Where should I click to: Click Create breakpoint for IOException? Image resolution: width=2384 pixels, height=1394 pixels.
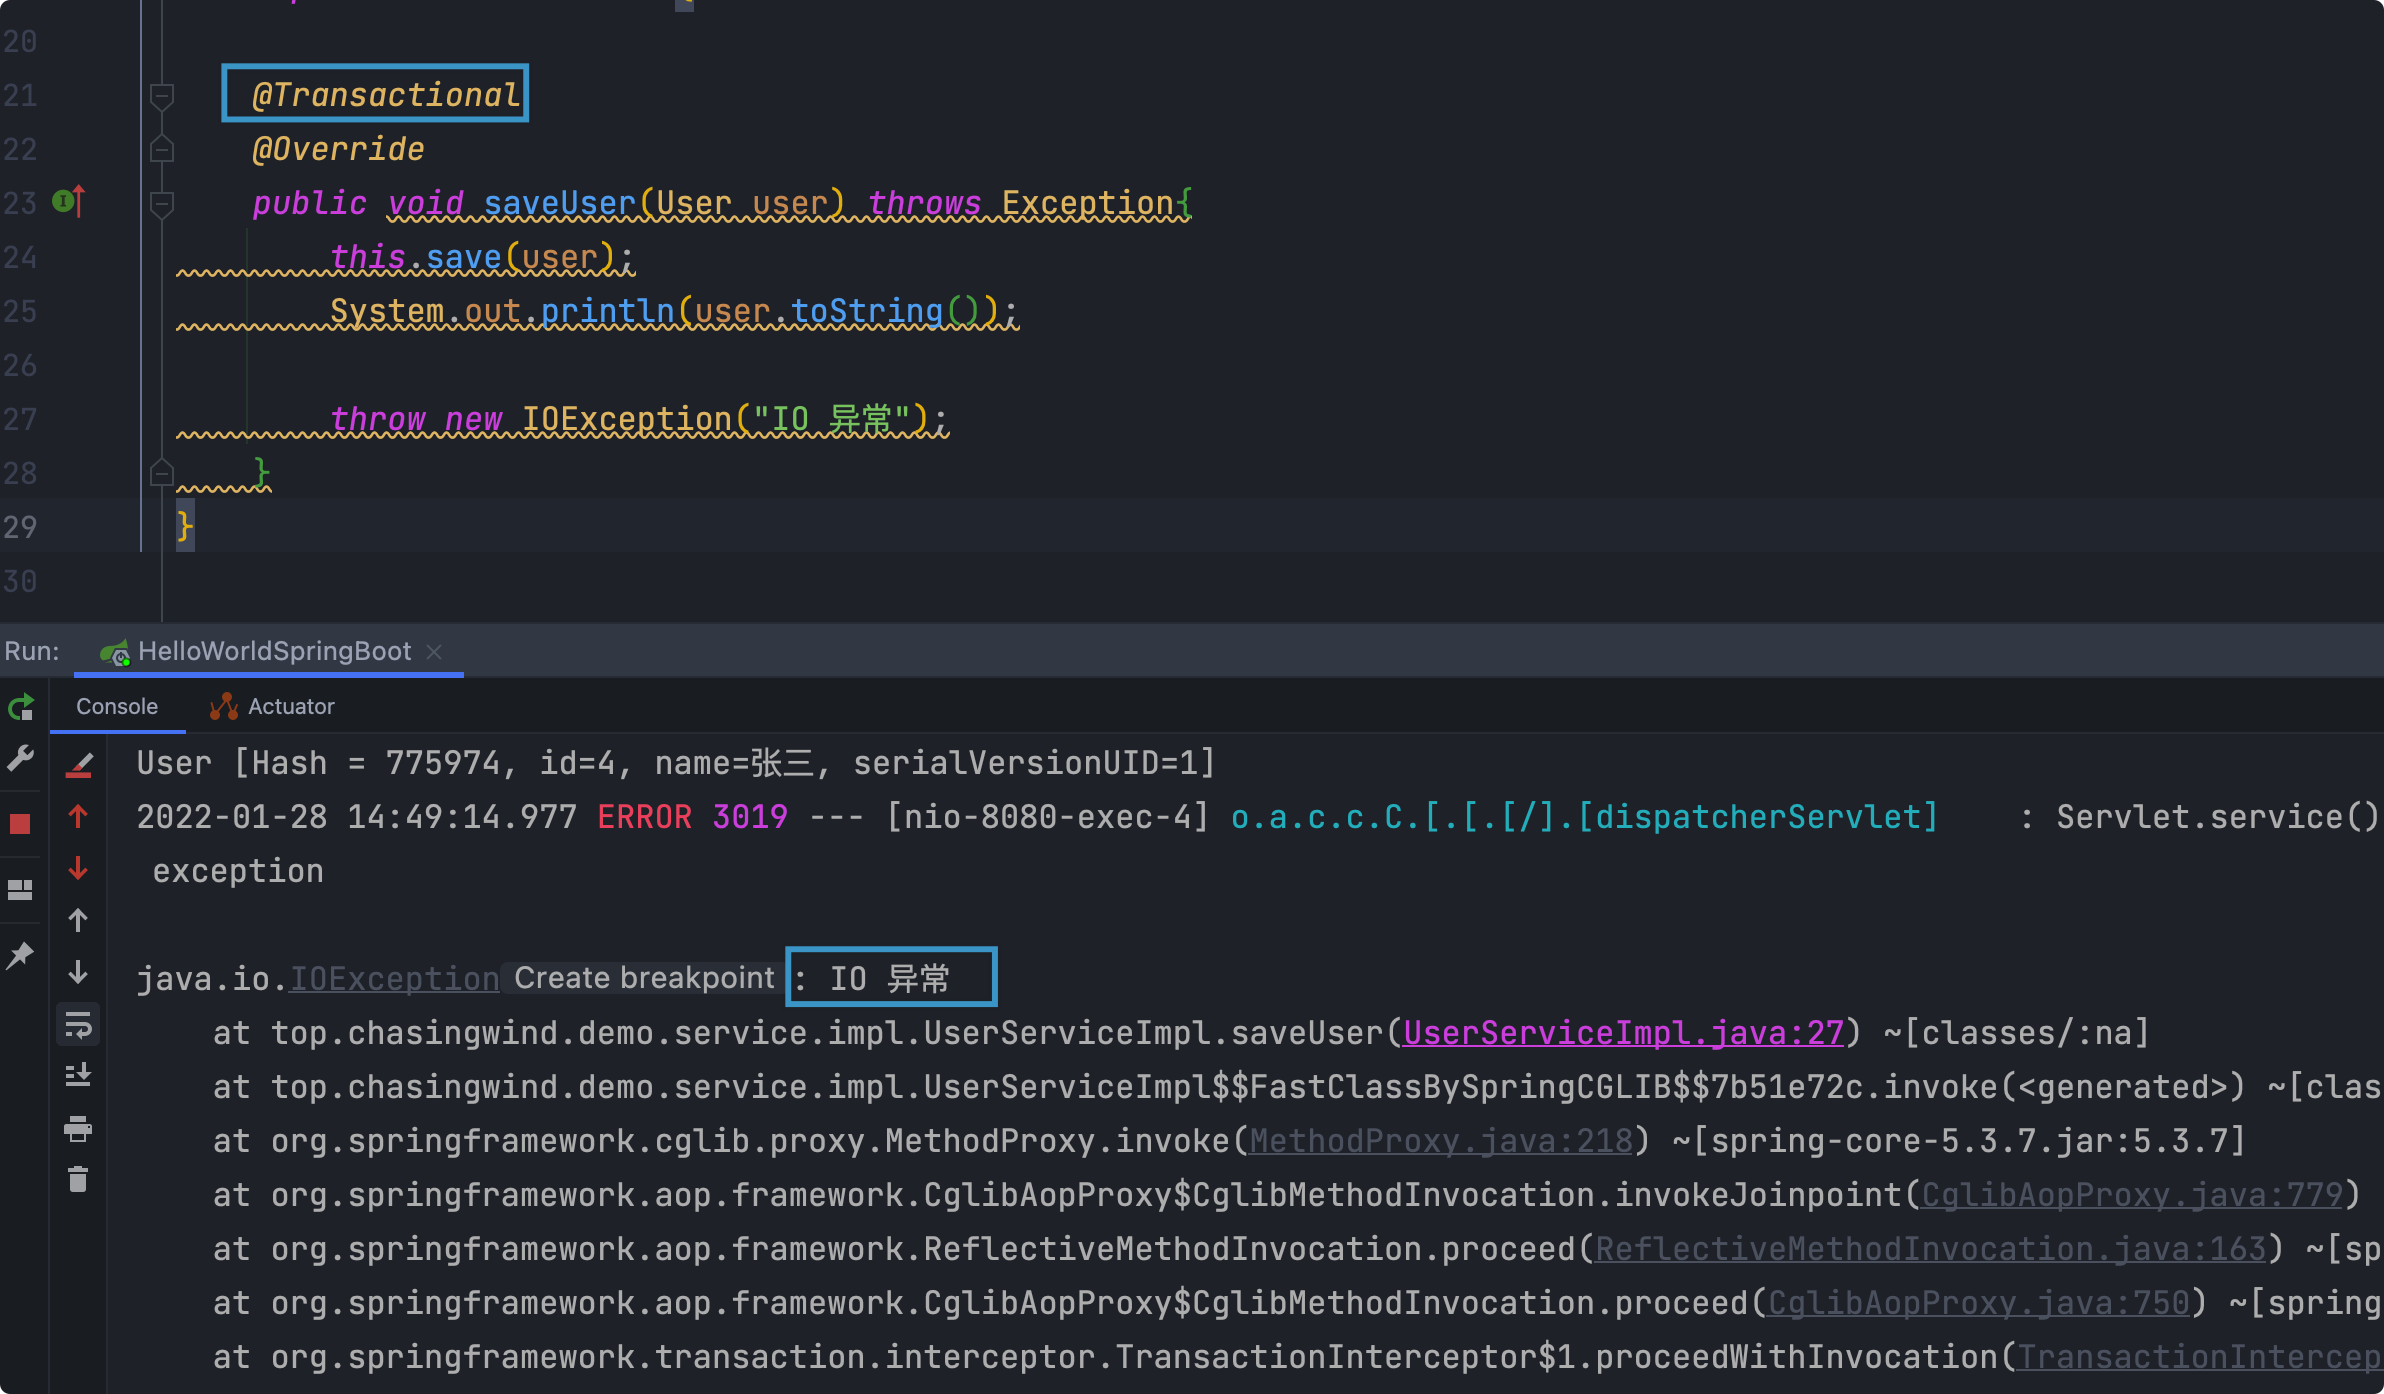click(644, 978)
